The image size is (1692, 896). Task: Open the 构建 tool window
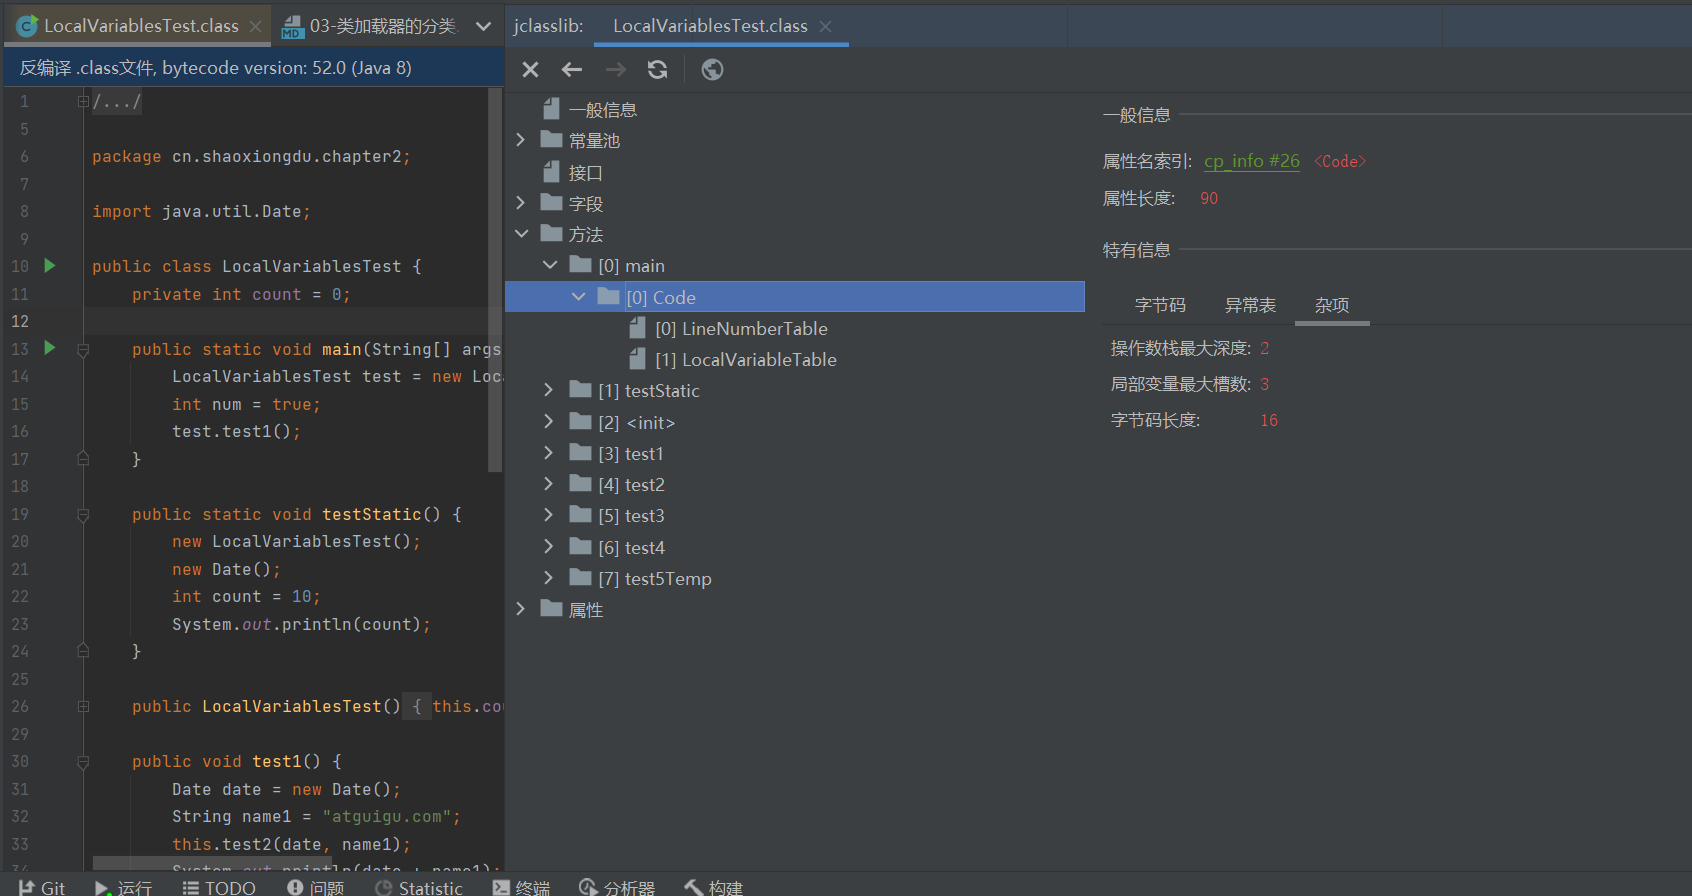coord(713,887)
